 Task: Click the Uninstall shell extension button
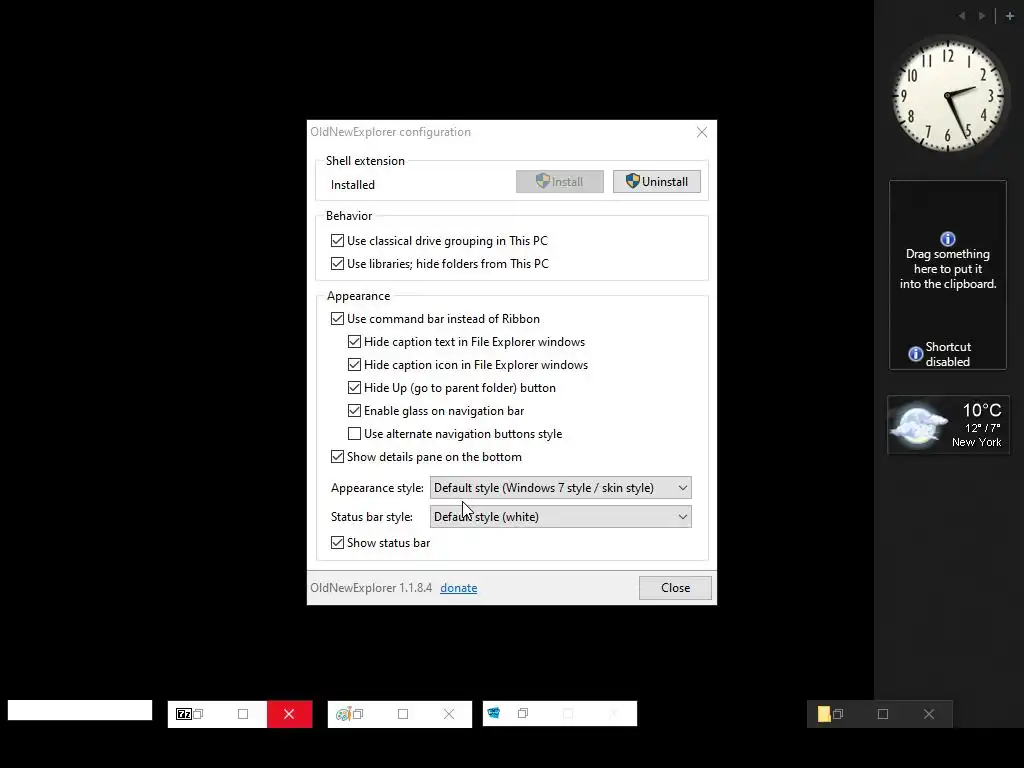coord(656,182)
